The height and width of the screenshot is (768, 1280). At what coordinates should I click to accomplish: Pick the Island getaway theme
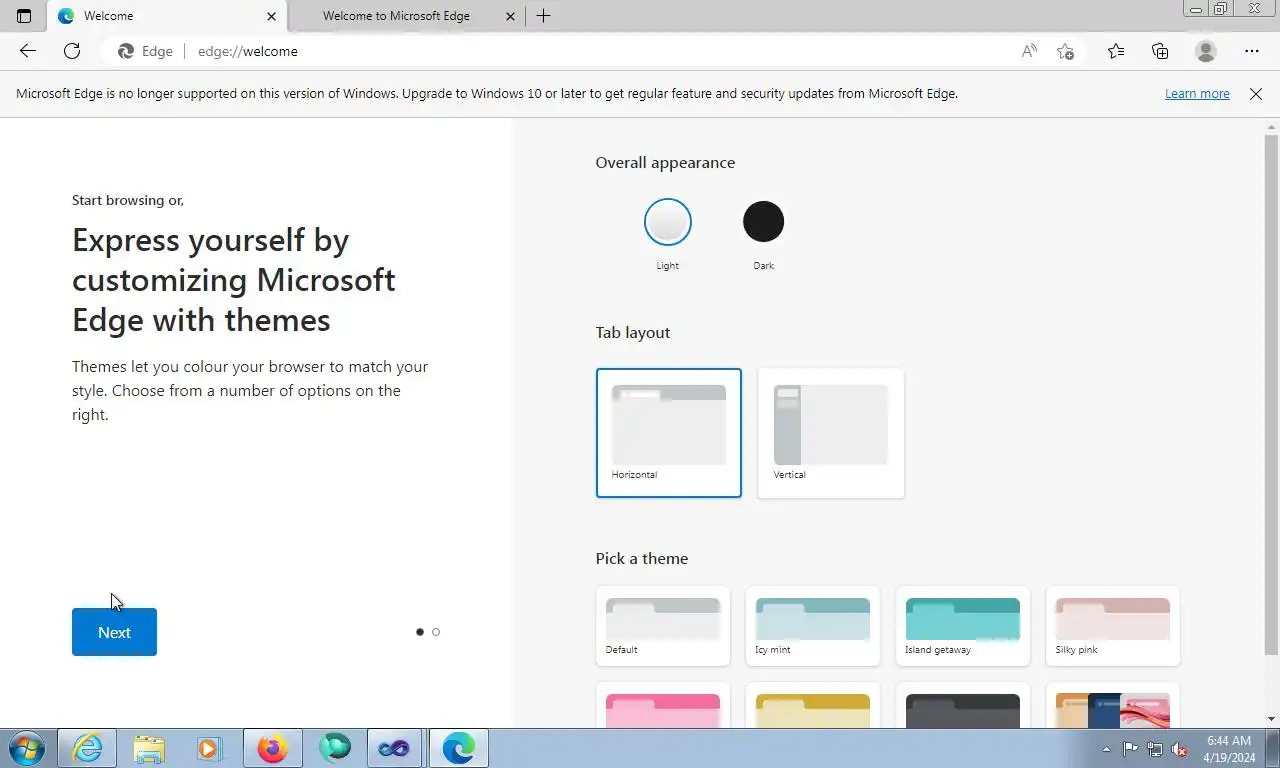pyautogui.click(x=963, y=626)
